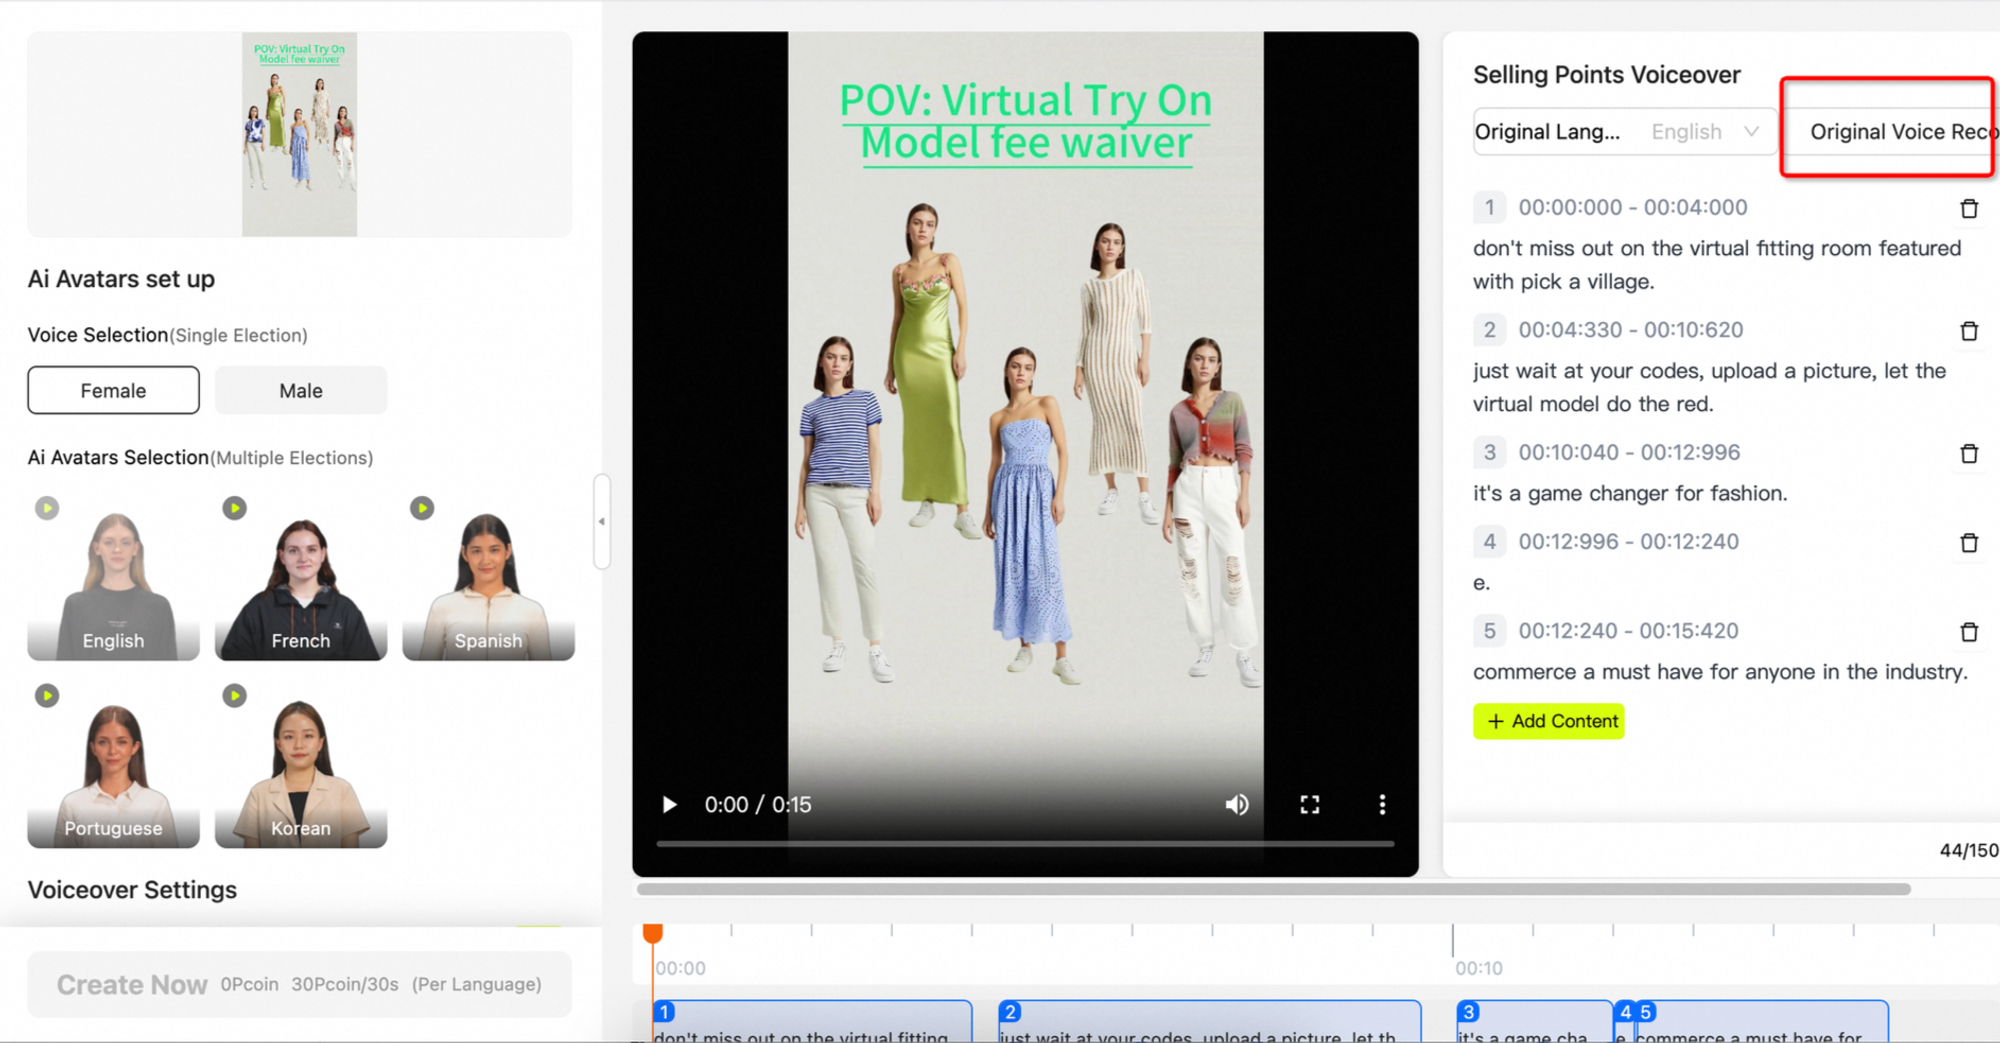Viewport: 2000px width, 1043px height.
Task: Delete segment 3 game changer line
Action: tap(1969, 453)
